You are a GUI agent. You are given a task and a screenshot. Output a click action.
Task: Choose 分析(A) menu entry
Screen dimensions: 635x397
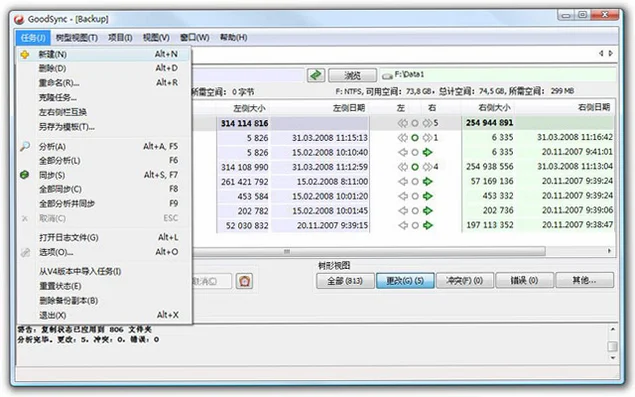(104, 147)
